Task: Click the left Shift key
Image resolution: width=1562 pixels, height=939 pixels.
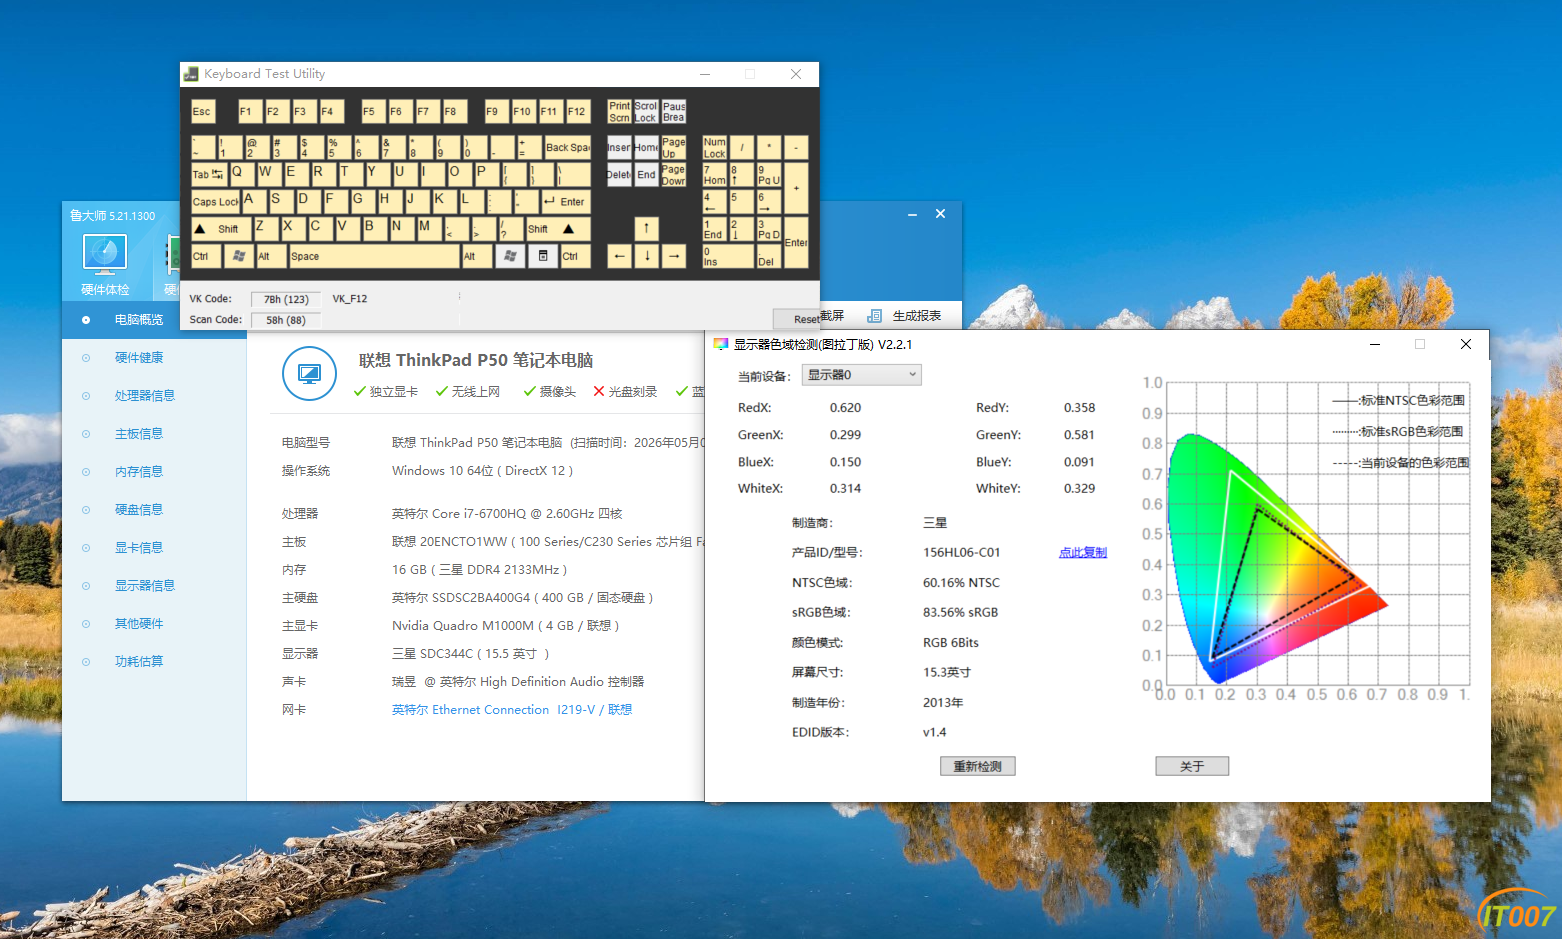Action: pyautogui.click(x=221, y=229)
